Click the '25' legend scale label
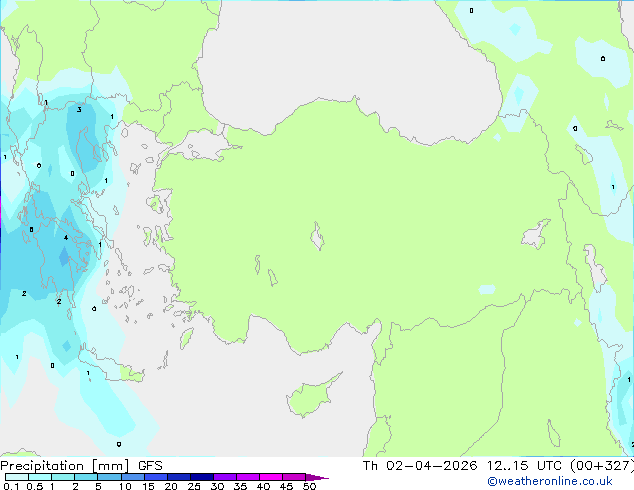 coord(194,486)
